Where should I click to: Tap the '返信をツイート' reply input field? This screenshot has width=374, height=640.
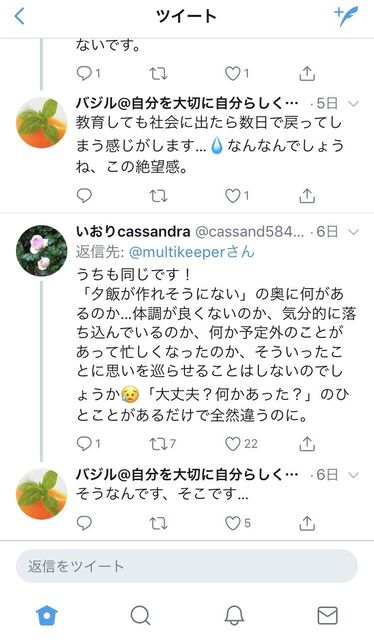(187, 566)
